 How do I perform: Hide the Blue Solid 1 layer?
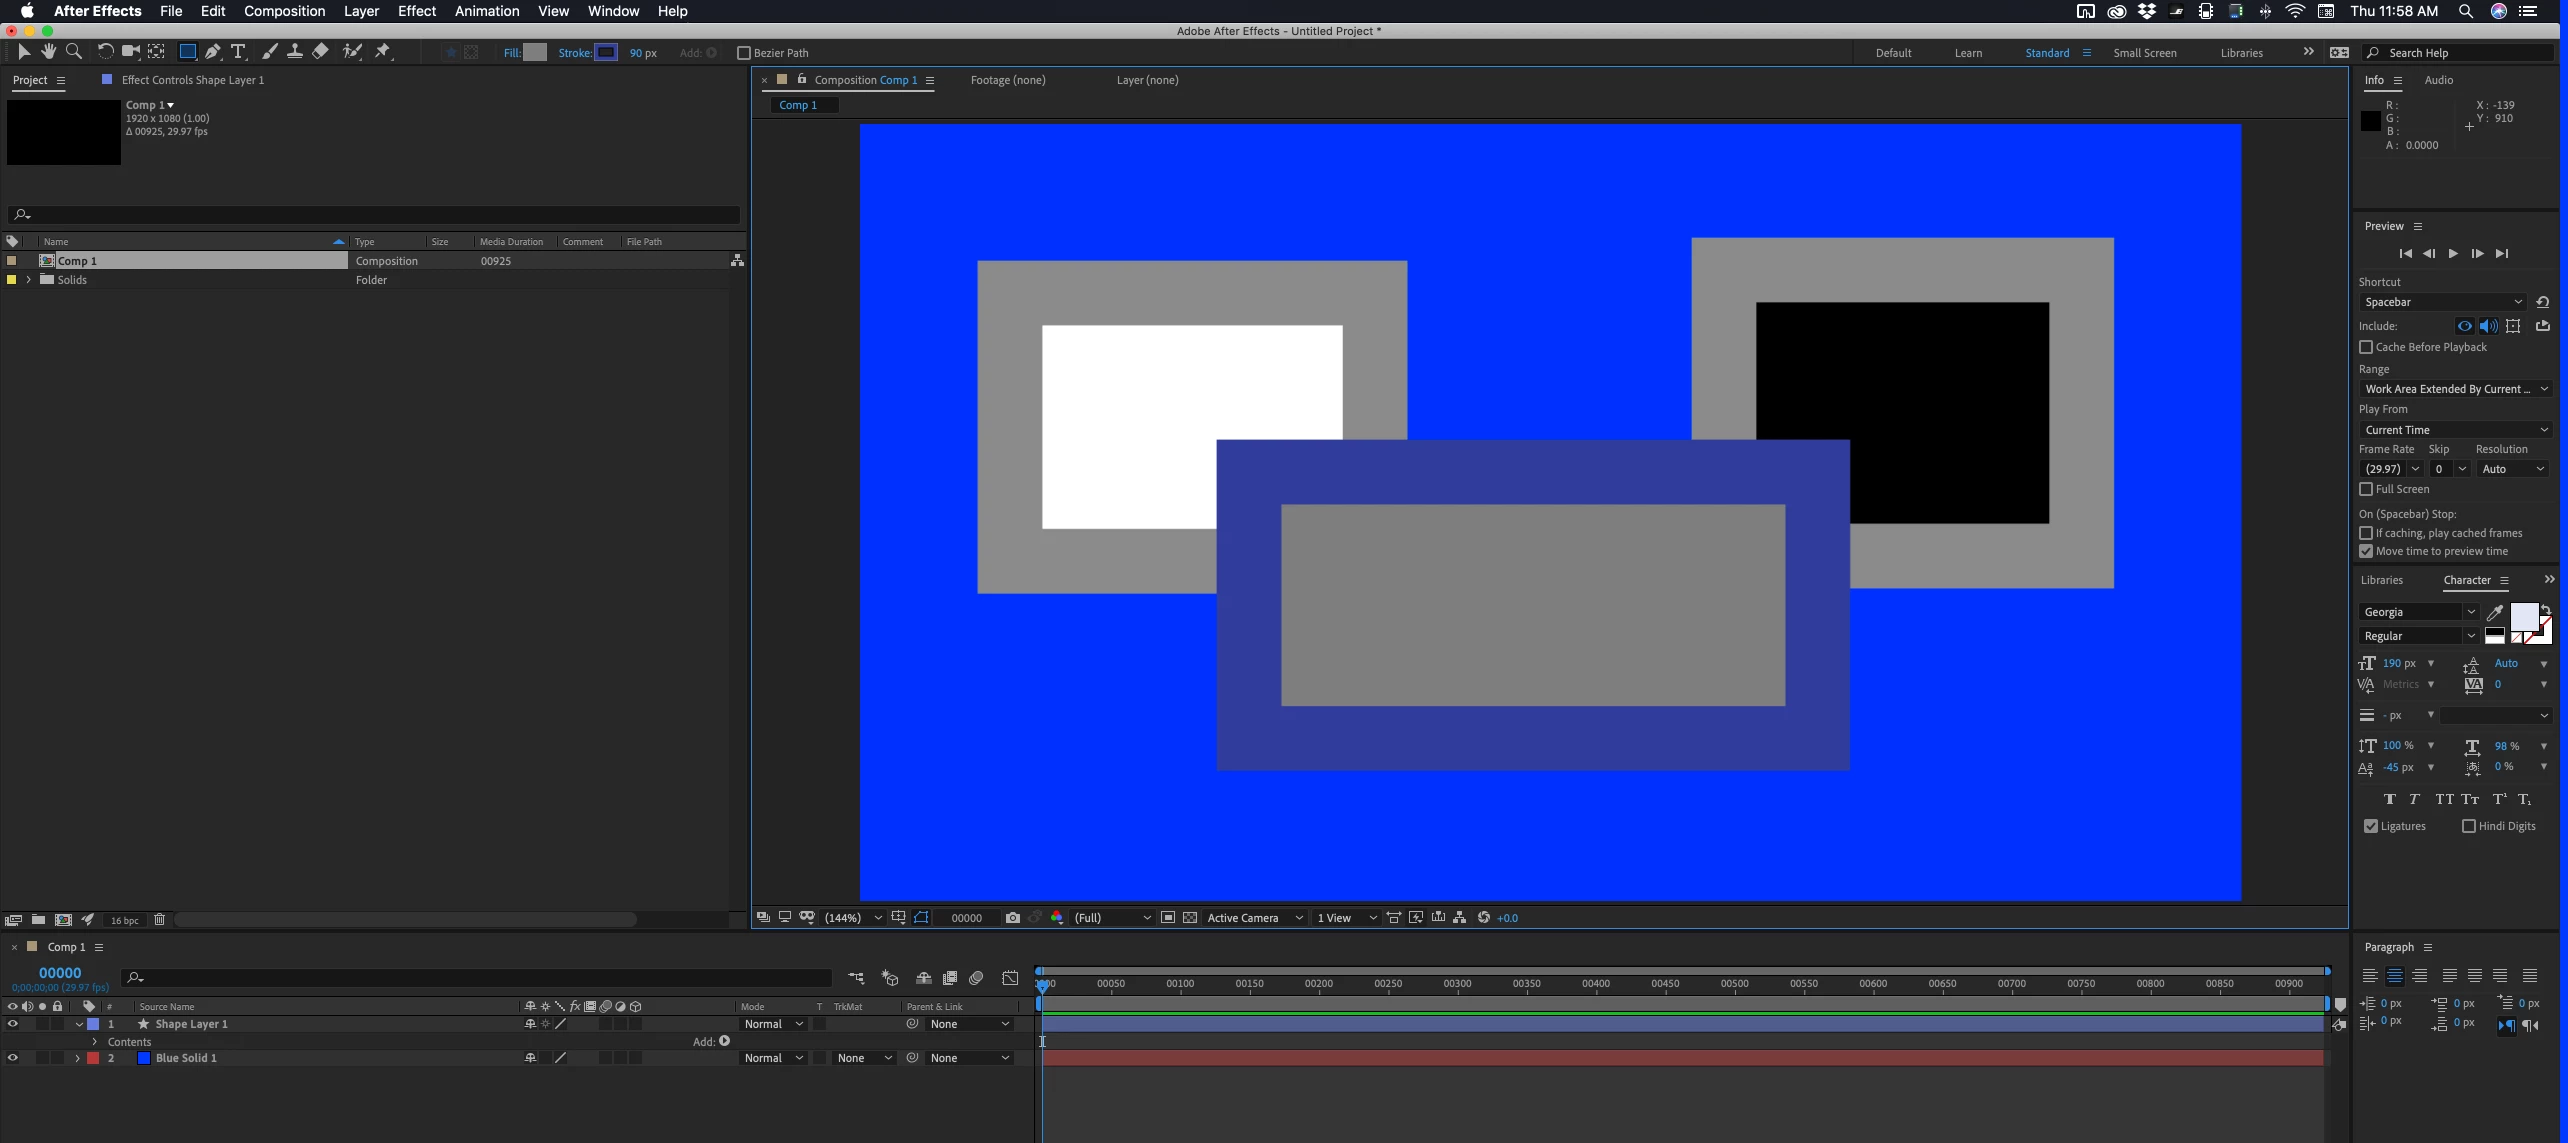[12, 1058]
